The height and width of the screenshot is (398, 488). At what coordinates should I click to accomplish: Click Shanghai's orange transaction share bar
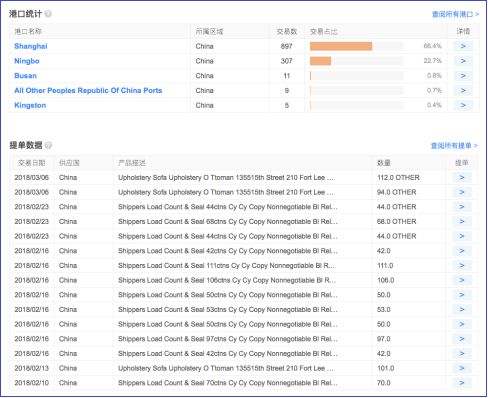pos(341,46)
